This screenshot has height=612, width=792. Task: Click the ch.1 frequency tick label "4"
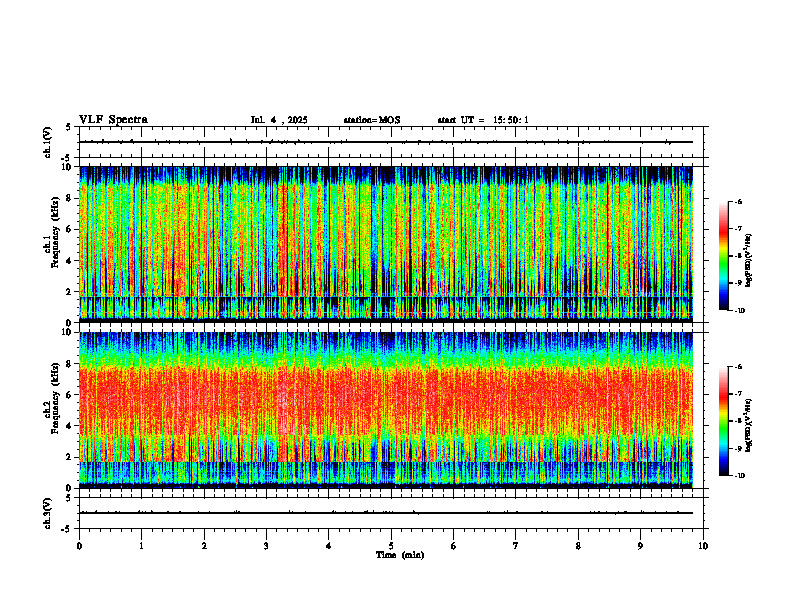(x=70, y=261)
